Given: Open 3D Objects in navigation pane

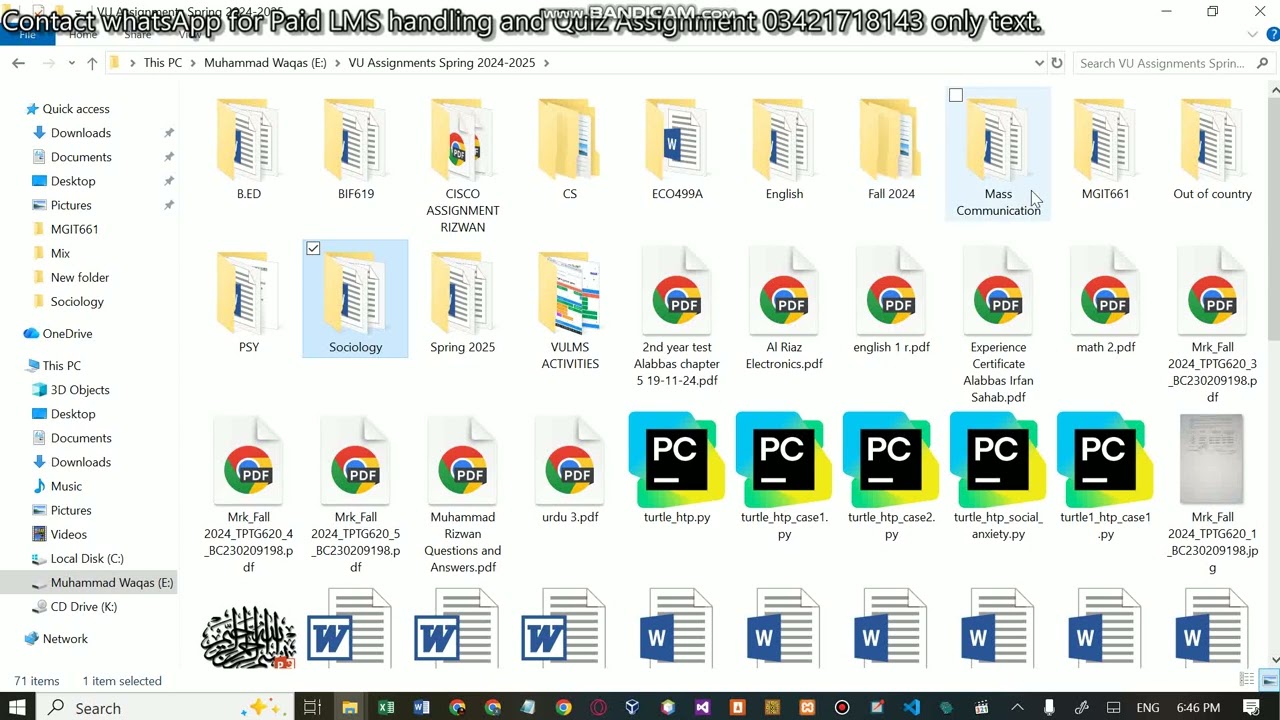Looking at the screenshot, I should click(80, 390).
